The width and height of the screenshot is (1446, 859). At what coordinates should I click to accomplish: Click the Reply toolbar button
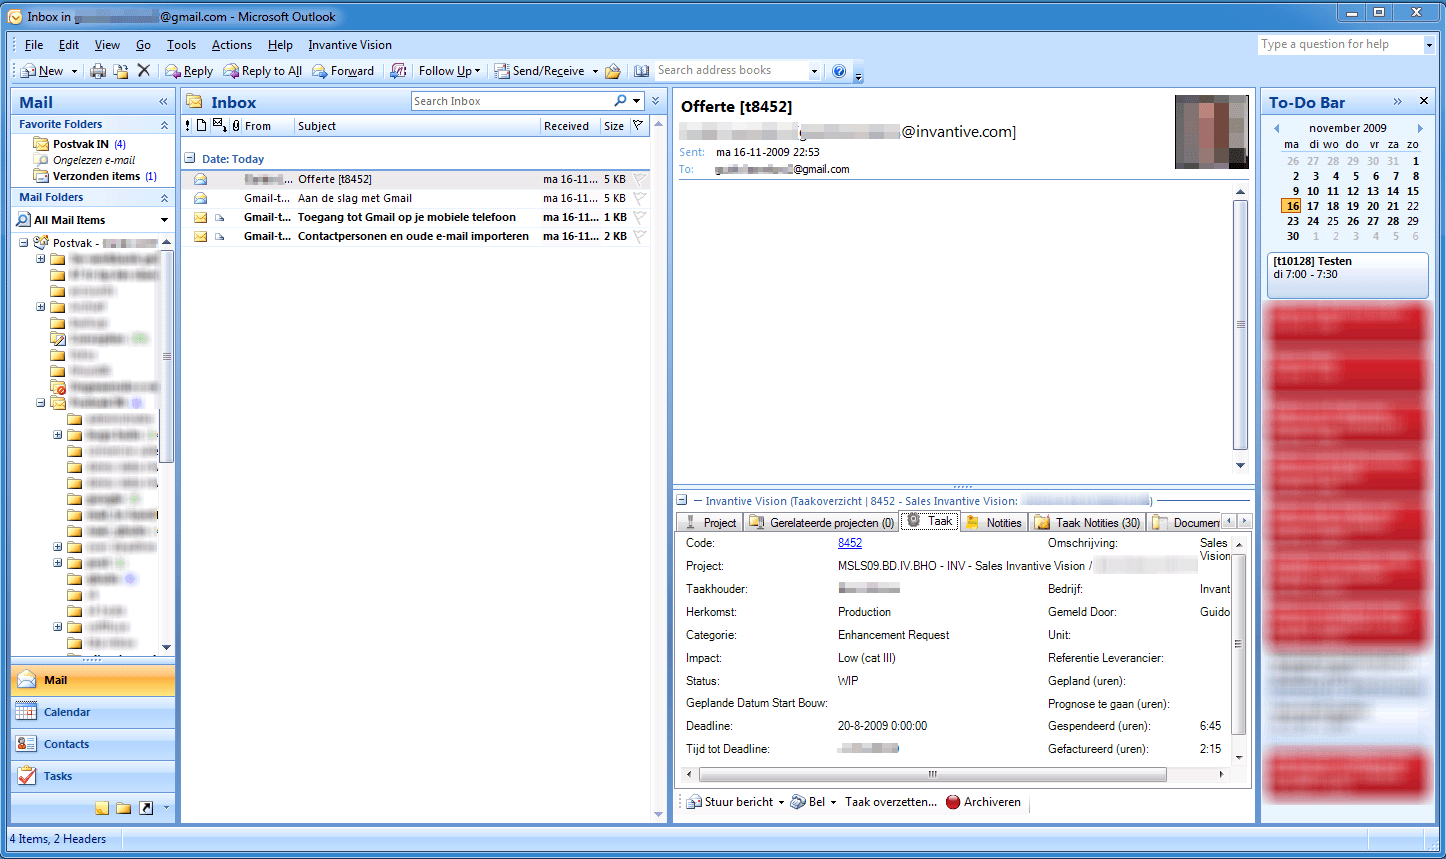coord(189,71)
